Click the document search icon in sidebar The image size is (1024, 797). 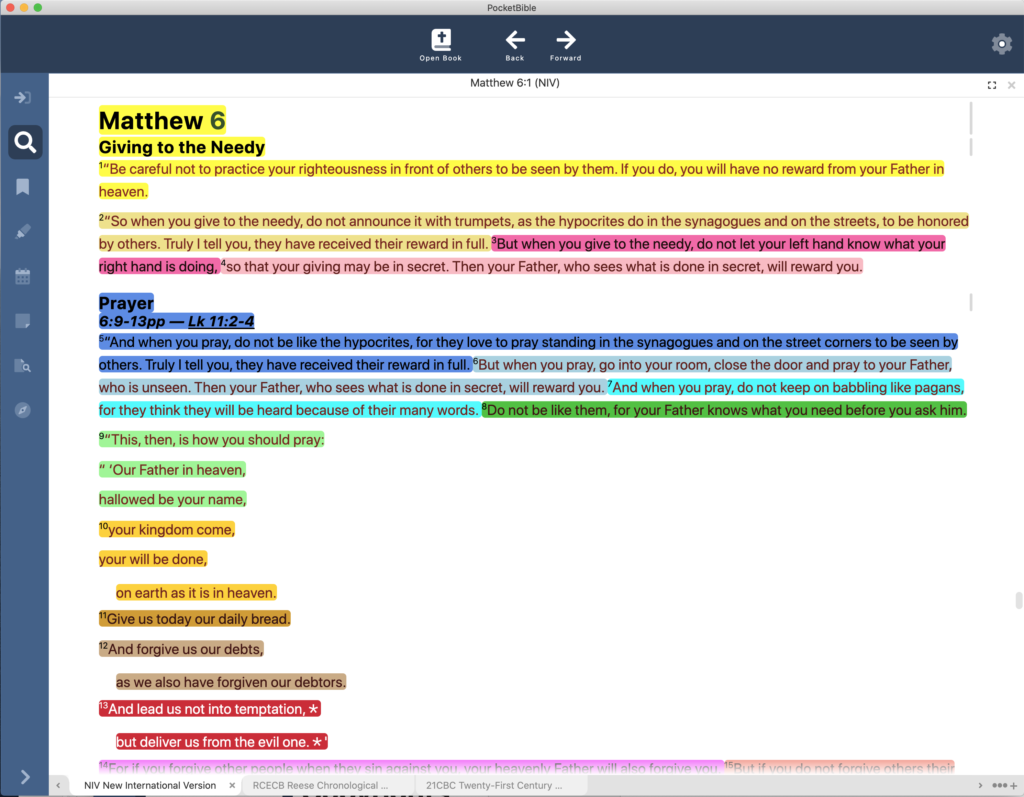(23, 365)
